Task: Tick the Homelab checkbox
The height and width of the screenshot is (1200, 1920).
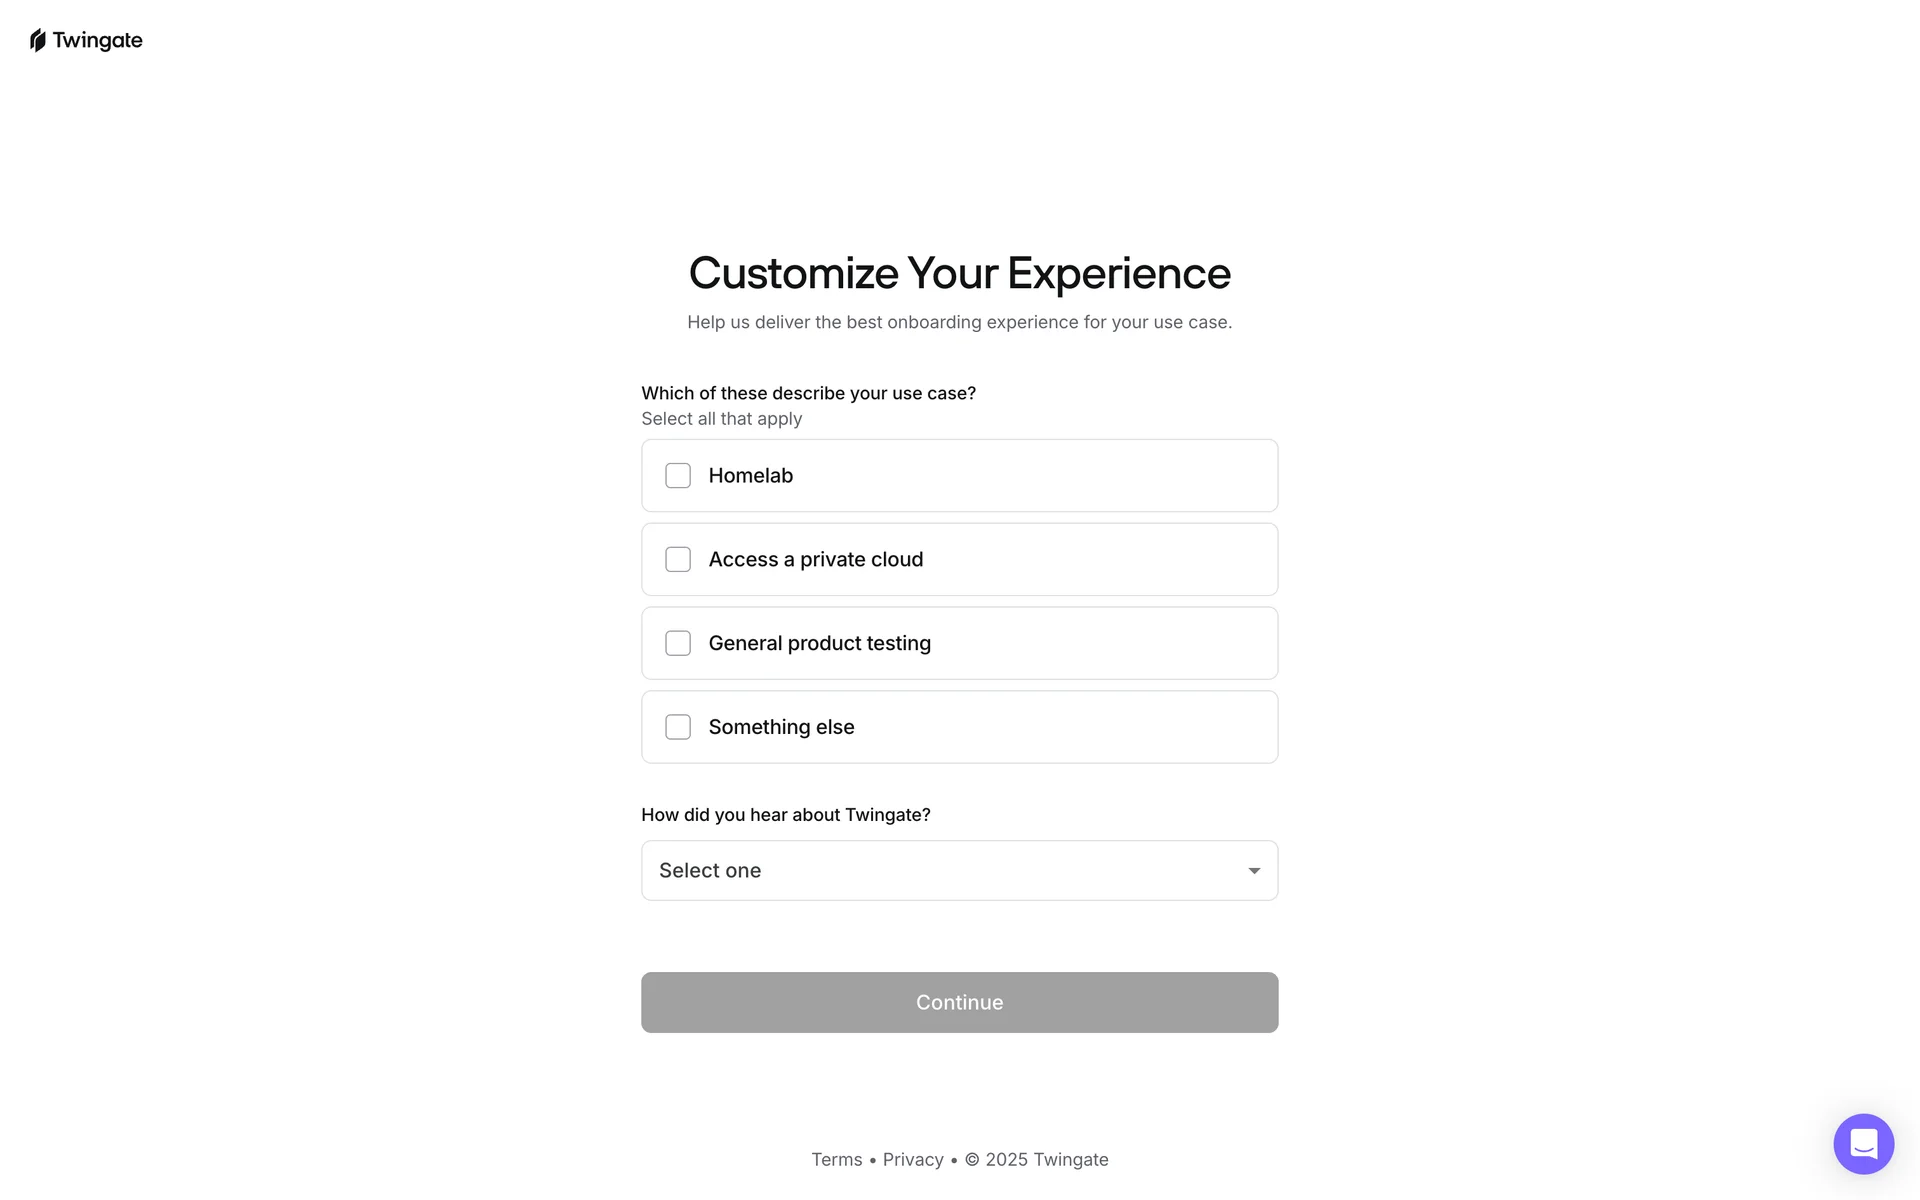Action: pyautogui.click(x=678, y=476)
